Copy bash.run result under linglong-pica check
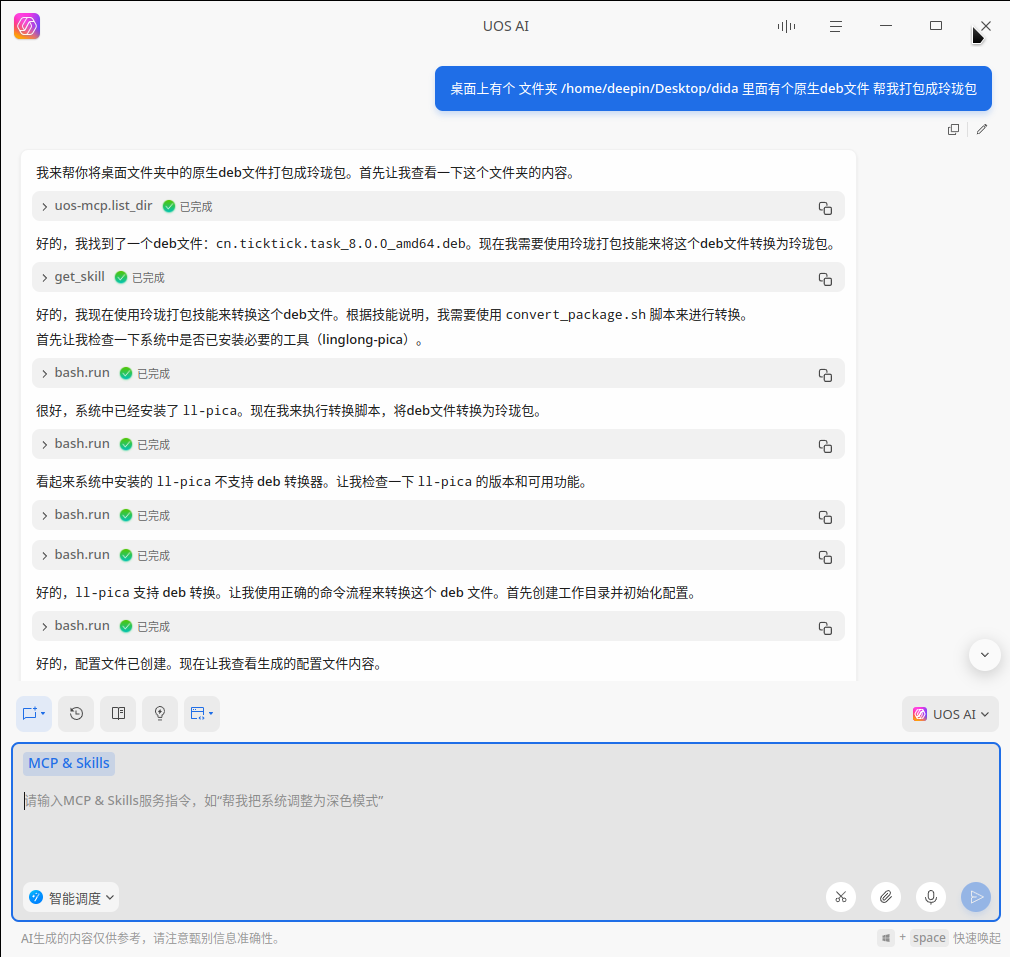Screen dimensions: 1010x957 pos(825,375)
